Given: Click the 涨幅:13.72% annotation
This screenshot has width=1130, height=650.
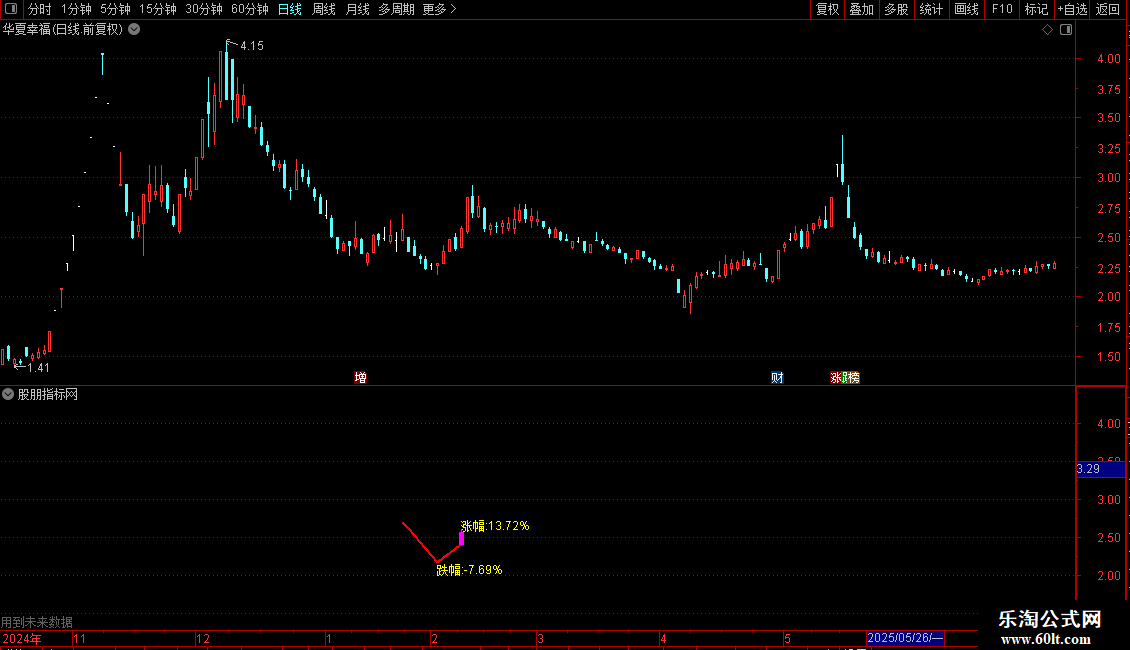Looking at the screenshot, I should (495, 526).
